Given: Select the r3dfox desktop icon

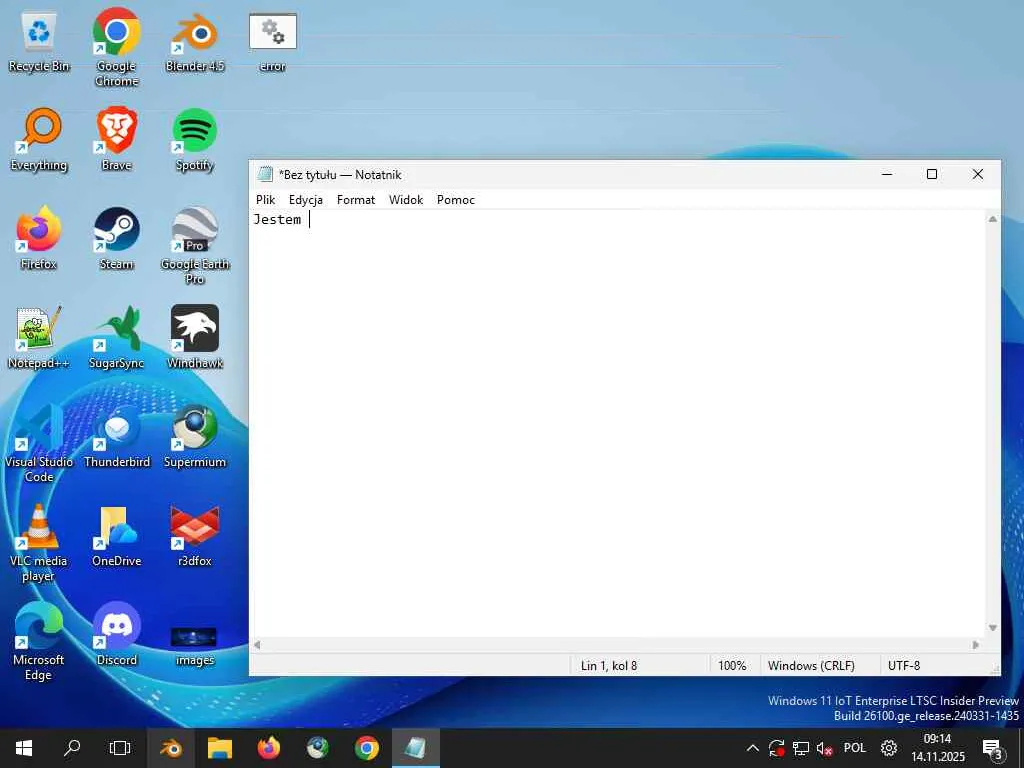Looking at the screenshot, I should pyautogui.click(x=195, y=536).
